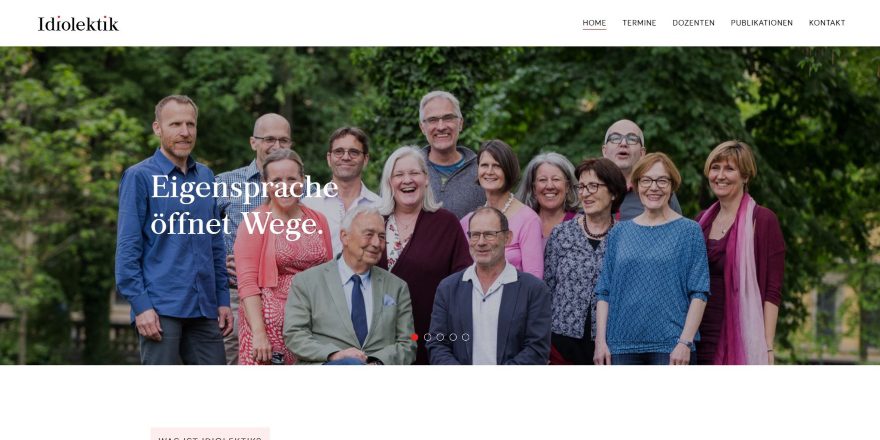The height and width of the screenshot is (440, 880).
Task: Click the Idiolektik logo
Action: (79, 24)
